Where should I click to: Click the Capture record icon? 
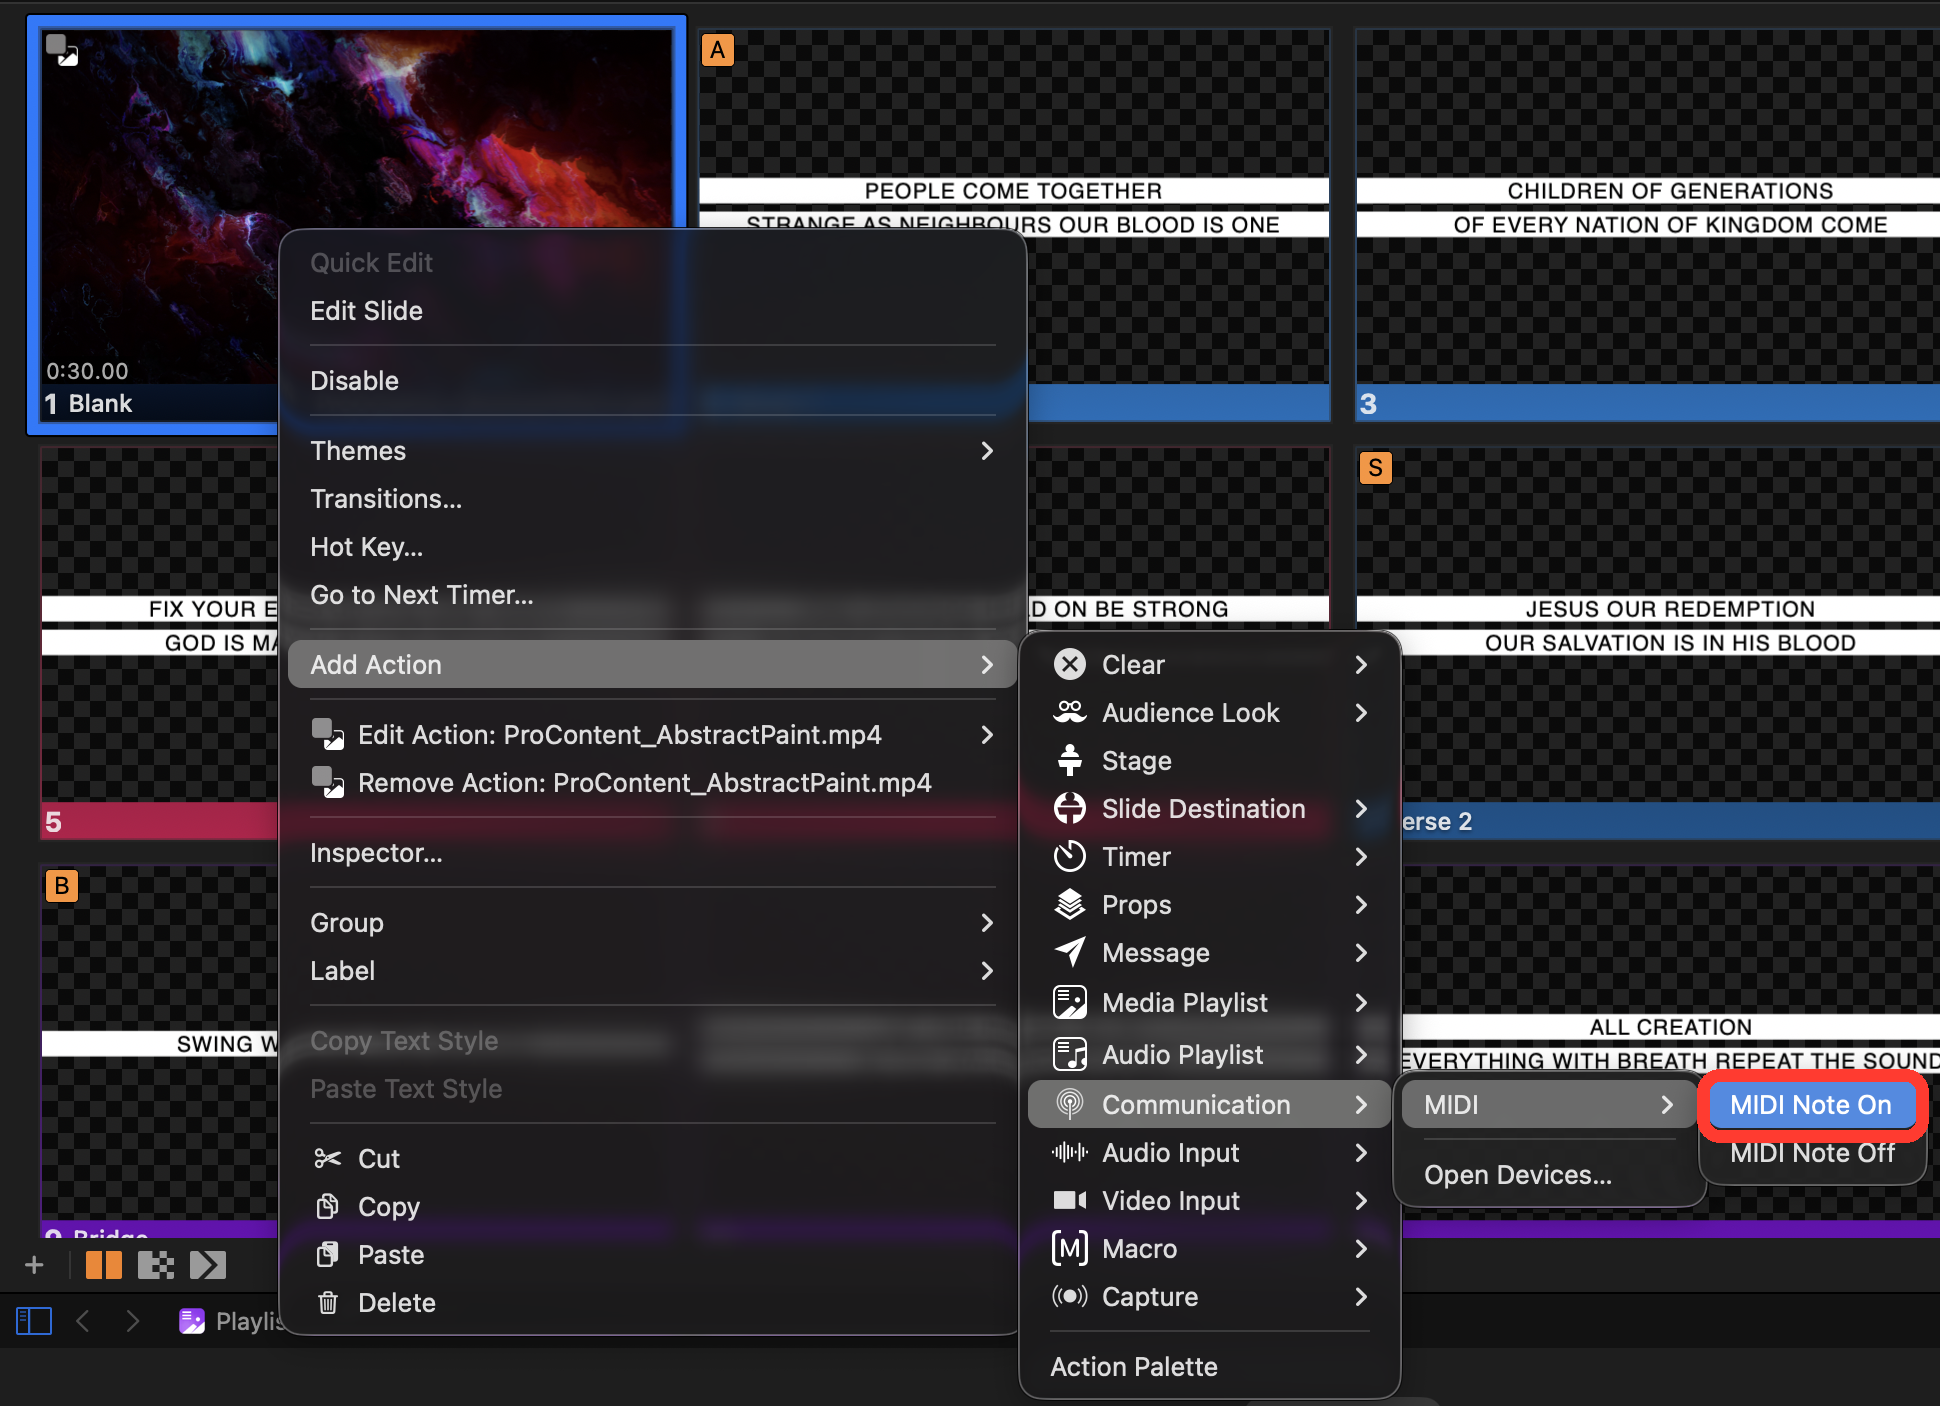(1070, 1296)
